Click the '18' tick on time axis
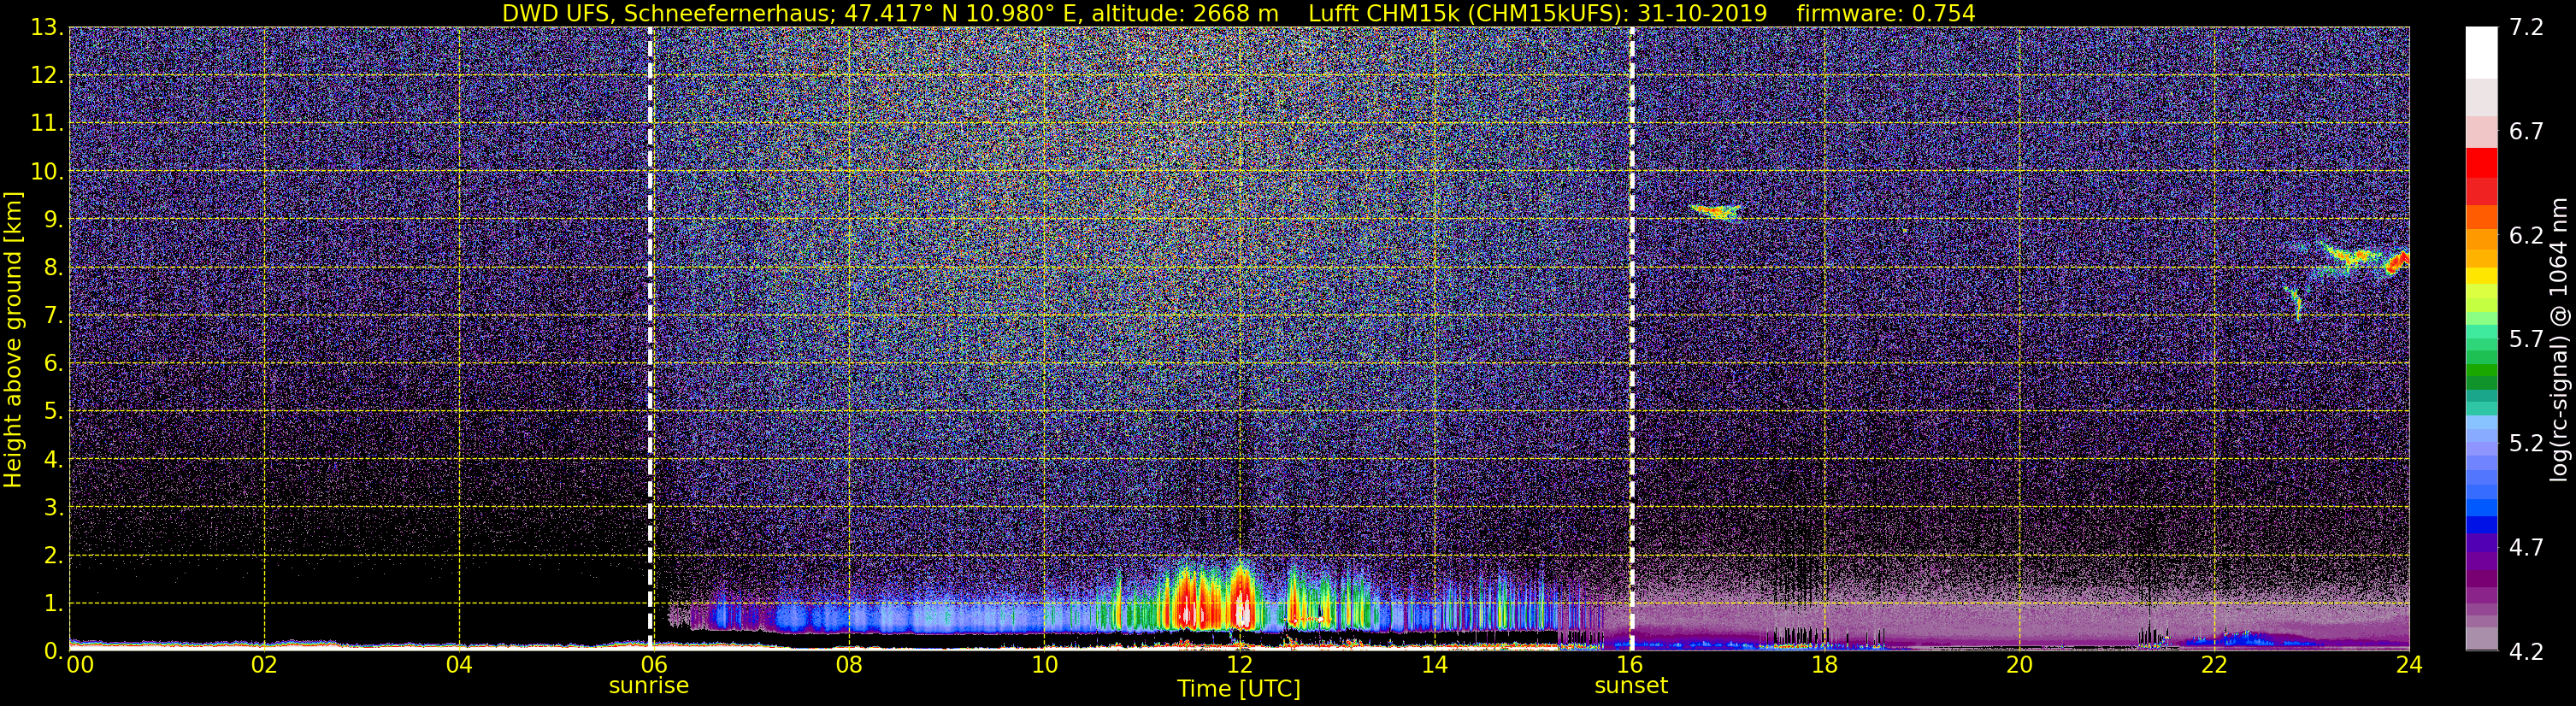Image resolution: width=2576 pixels, height=706 pixels. click(x=1824, y=665)
